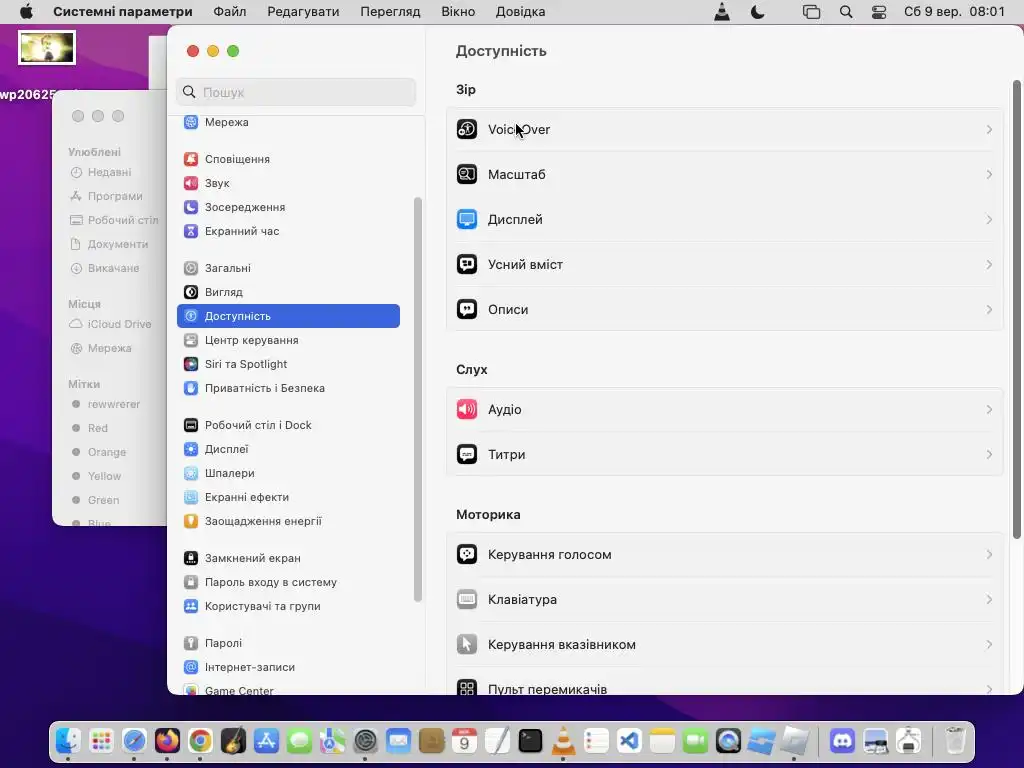The image size is (1024, 768).
Task: Click the Описи row chevron
Action: [x=989, y=310]
